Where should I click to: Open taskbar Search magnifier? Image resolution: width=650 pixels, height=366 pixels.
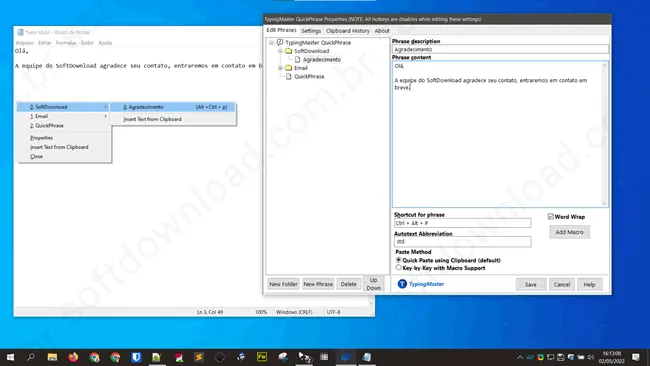(31, 357)
